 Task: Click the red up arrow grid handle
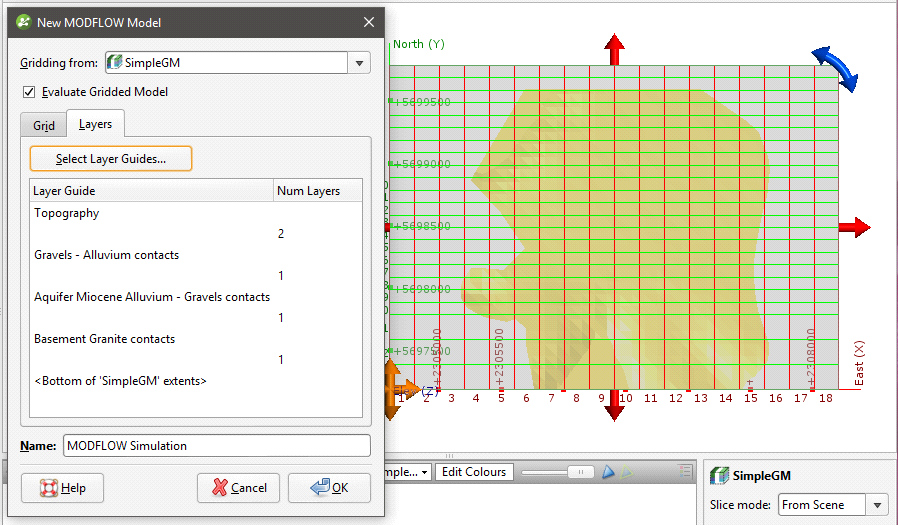(x=614, y=48)
